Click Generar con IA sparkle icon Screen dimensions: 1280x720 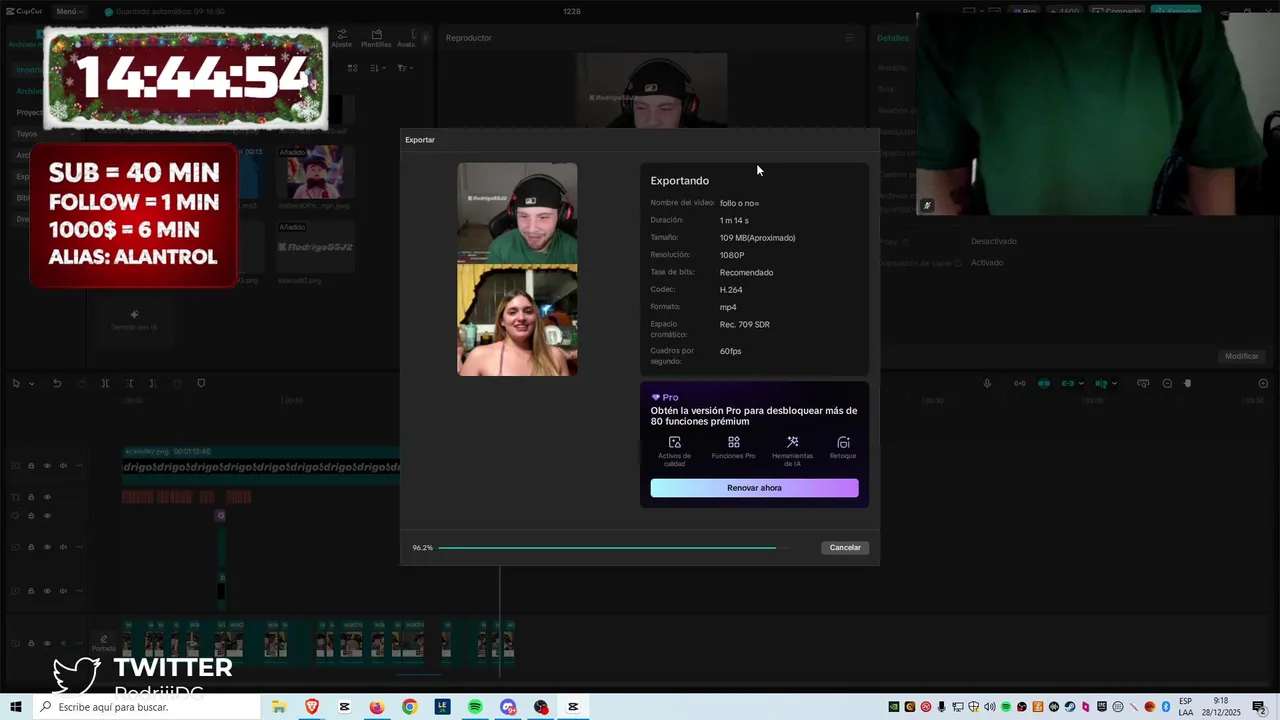click(x=134, y=314)
